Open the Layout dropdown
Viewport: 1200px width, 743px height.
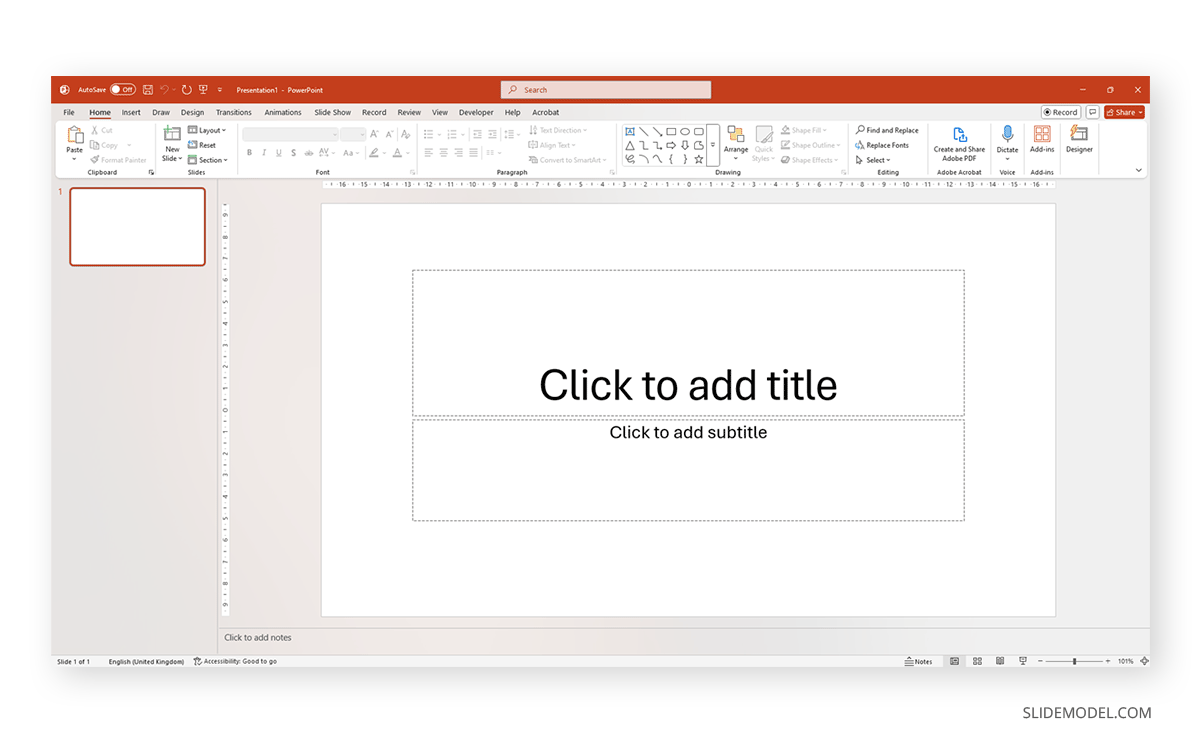[207, 129]
